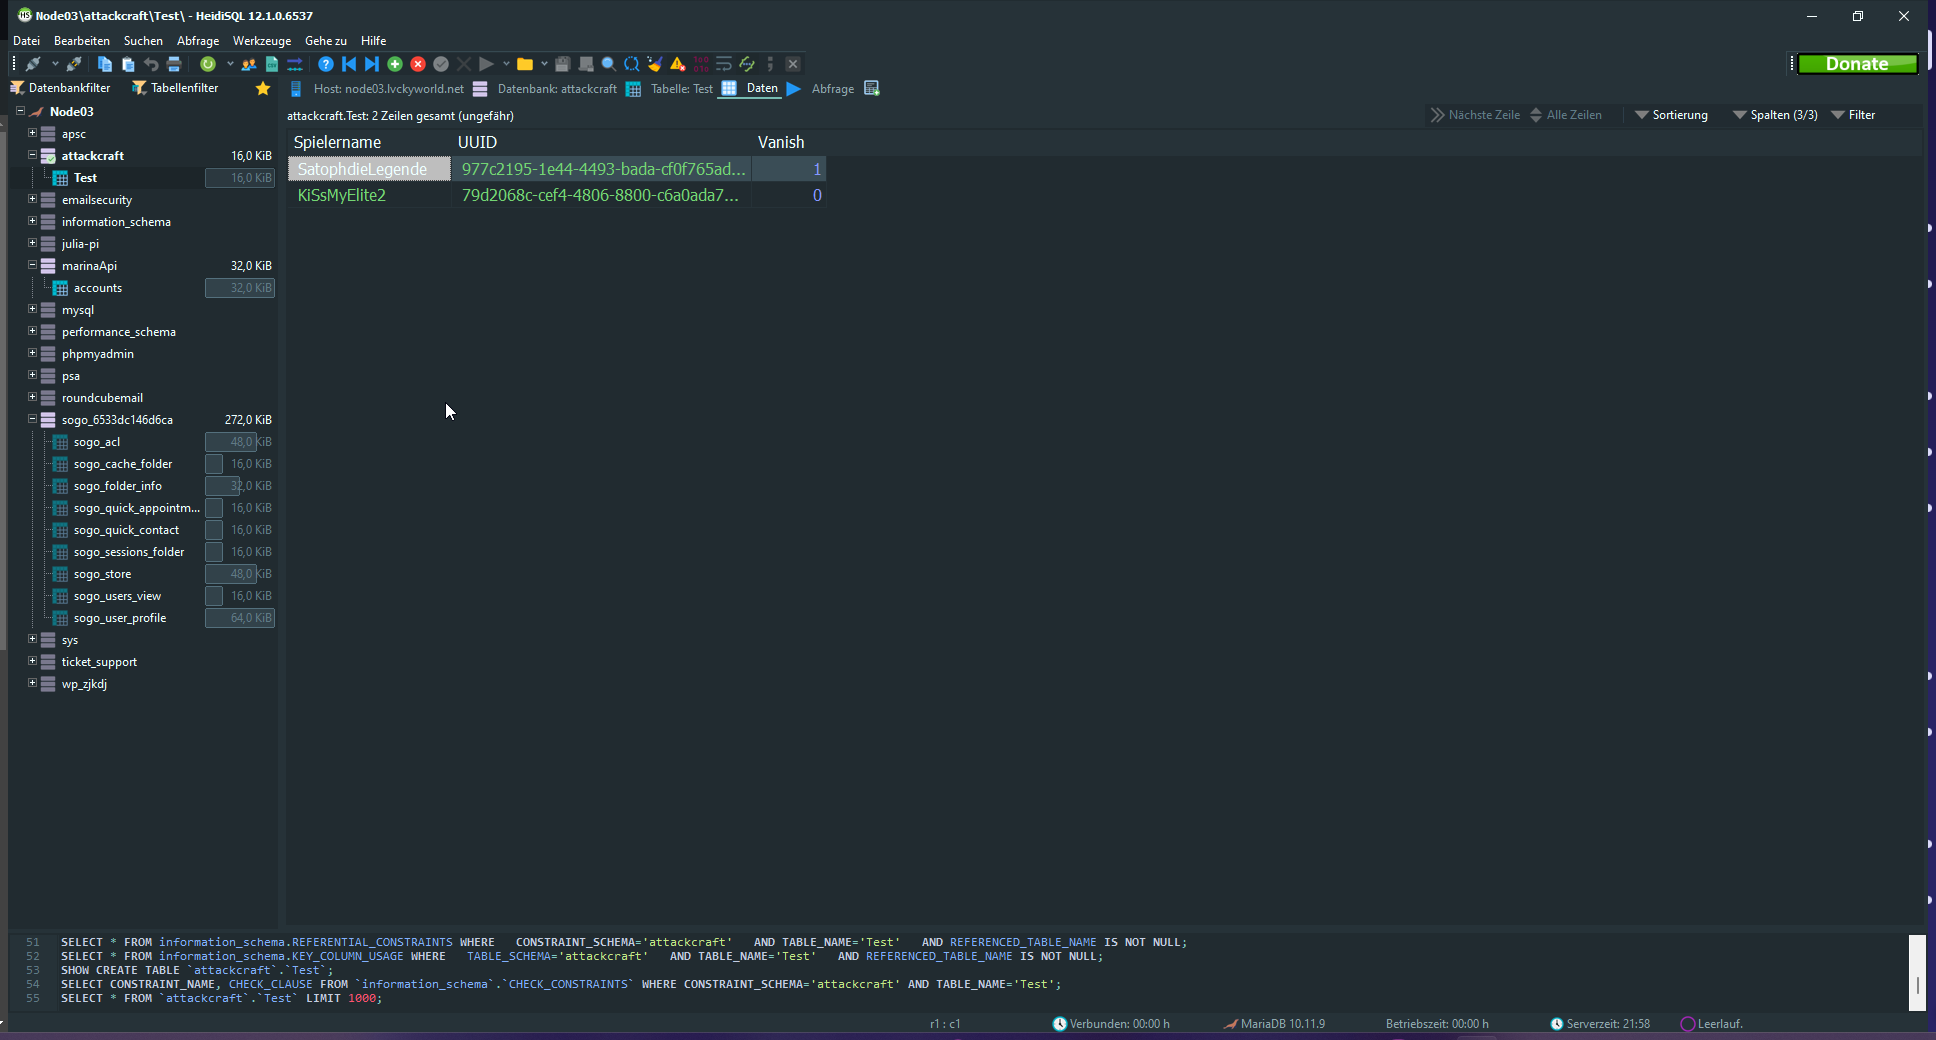
Task: Insert a new row with green plus icon
Action: click(x=395, y=64)
